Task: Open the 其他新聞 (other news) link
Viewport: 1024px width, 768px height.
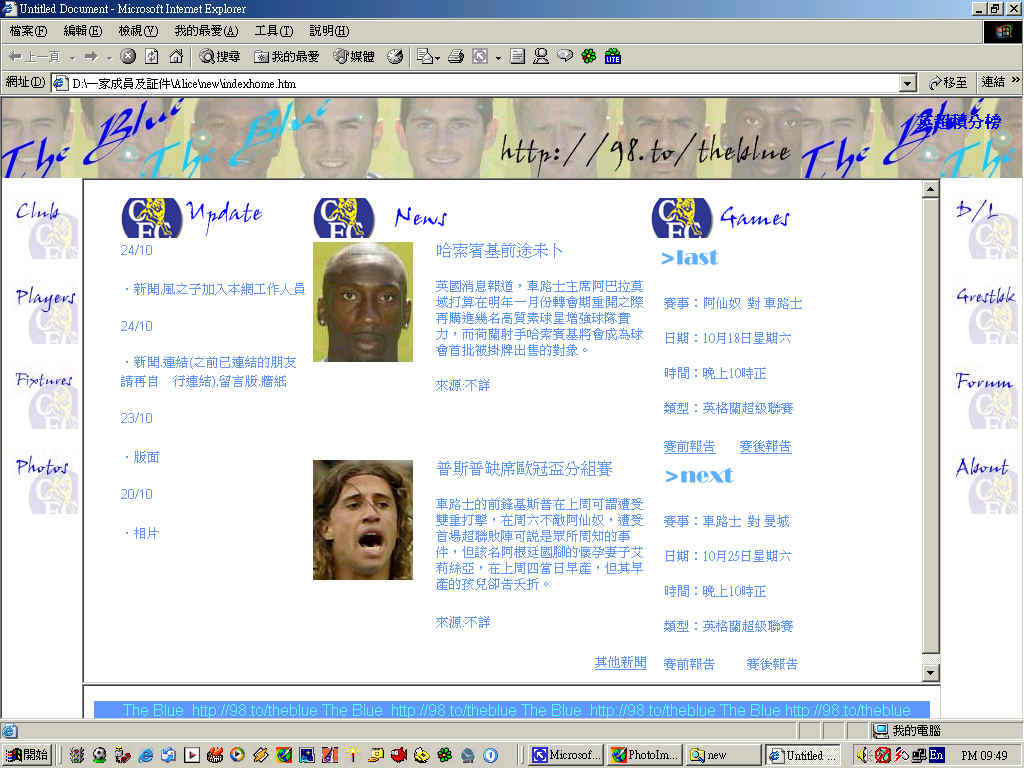Action: coord(620,663)
